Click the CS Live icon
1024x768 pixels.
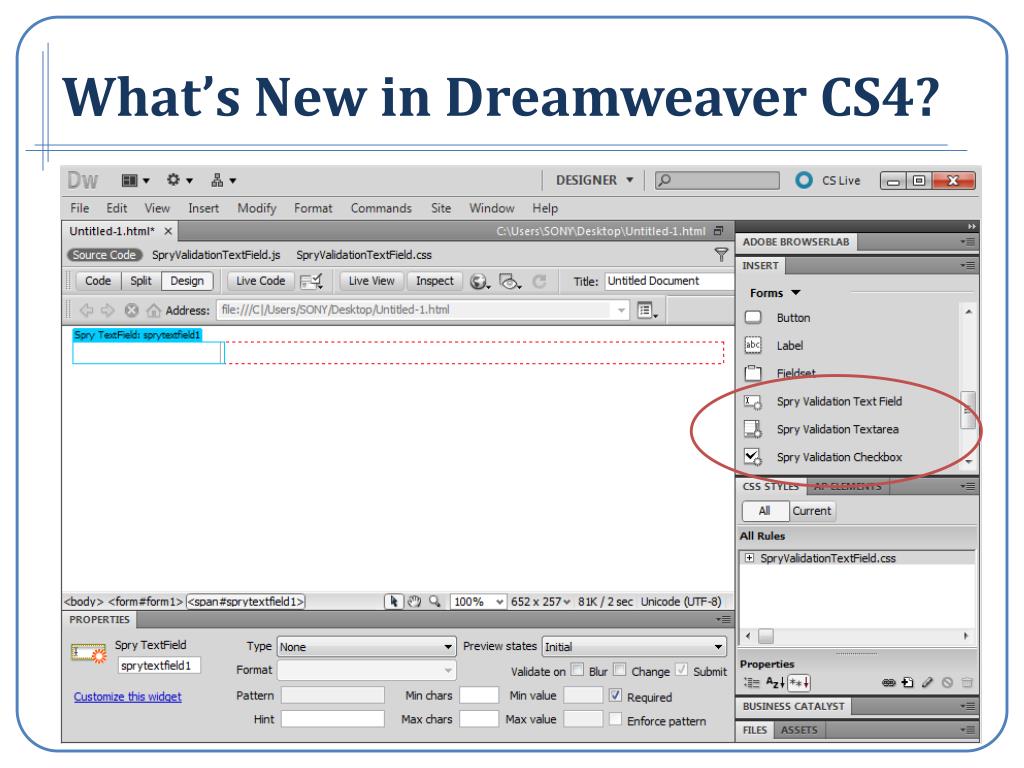coord(804,180)
